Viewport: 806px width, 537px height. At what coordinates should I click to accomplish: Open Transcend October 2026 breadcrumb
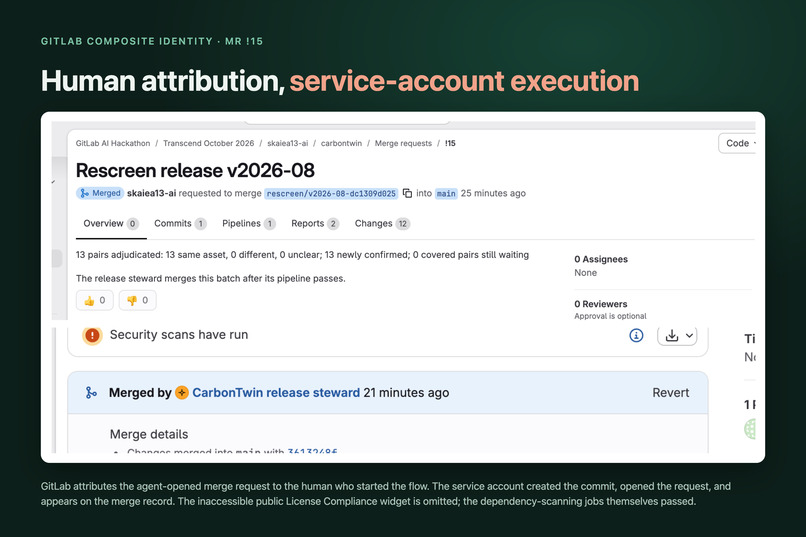(x=209, y=143)
